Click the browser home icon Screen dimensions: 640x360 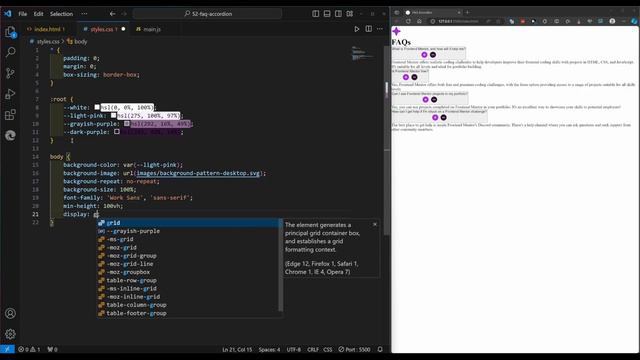coord(419,21)
